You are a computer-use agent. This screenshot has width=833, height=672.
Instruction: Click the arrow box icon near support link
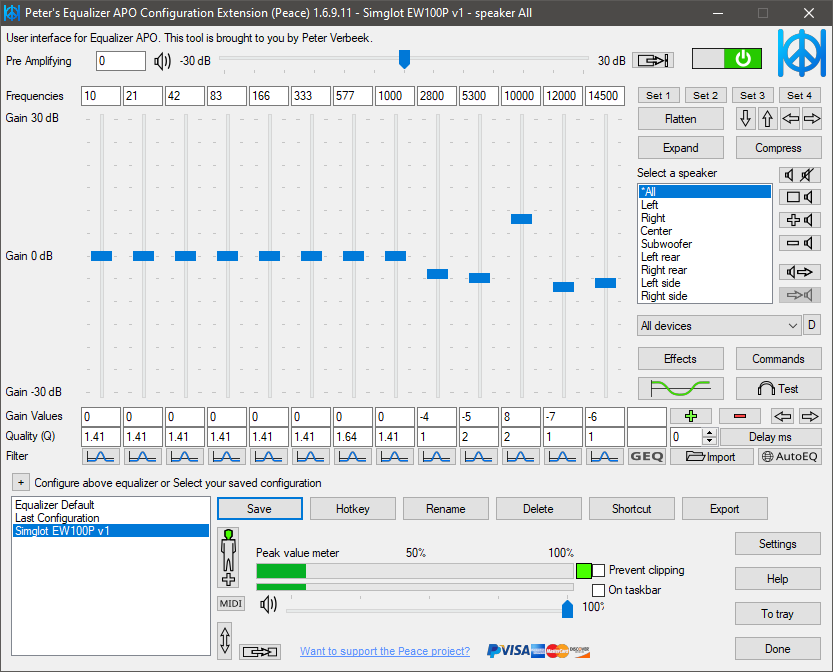pos(260,651)
